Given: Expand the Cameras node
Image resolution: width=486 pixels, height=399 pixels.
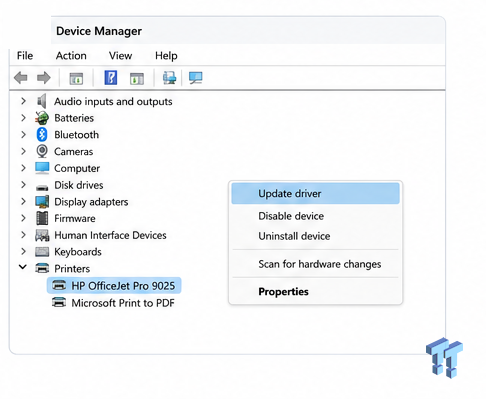Looking at the screenshot, I should point(23,151).
